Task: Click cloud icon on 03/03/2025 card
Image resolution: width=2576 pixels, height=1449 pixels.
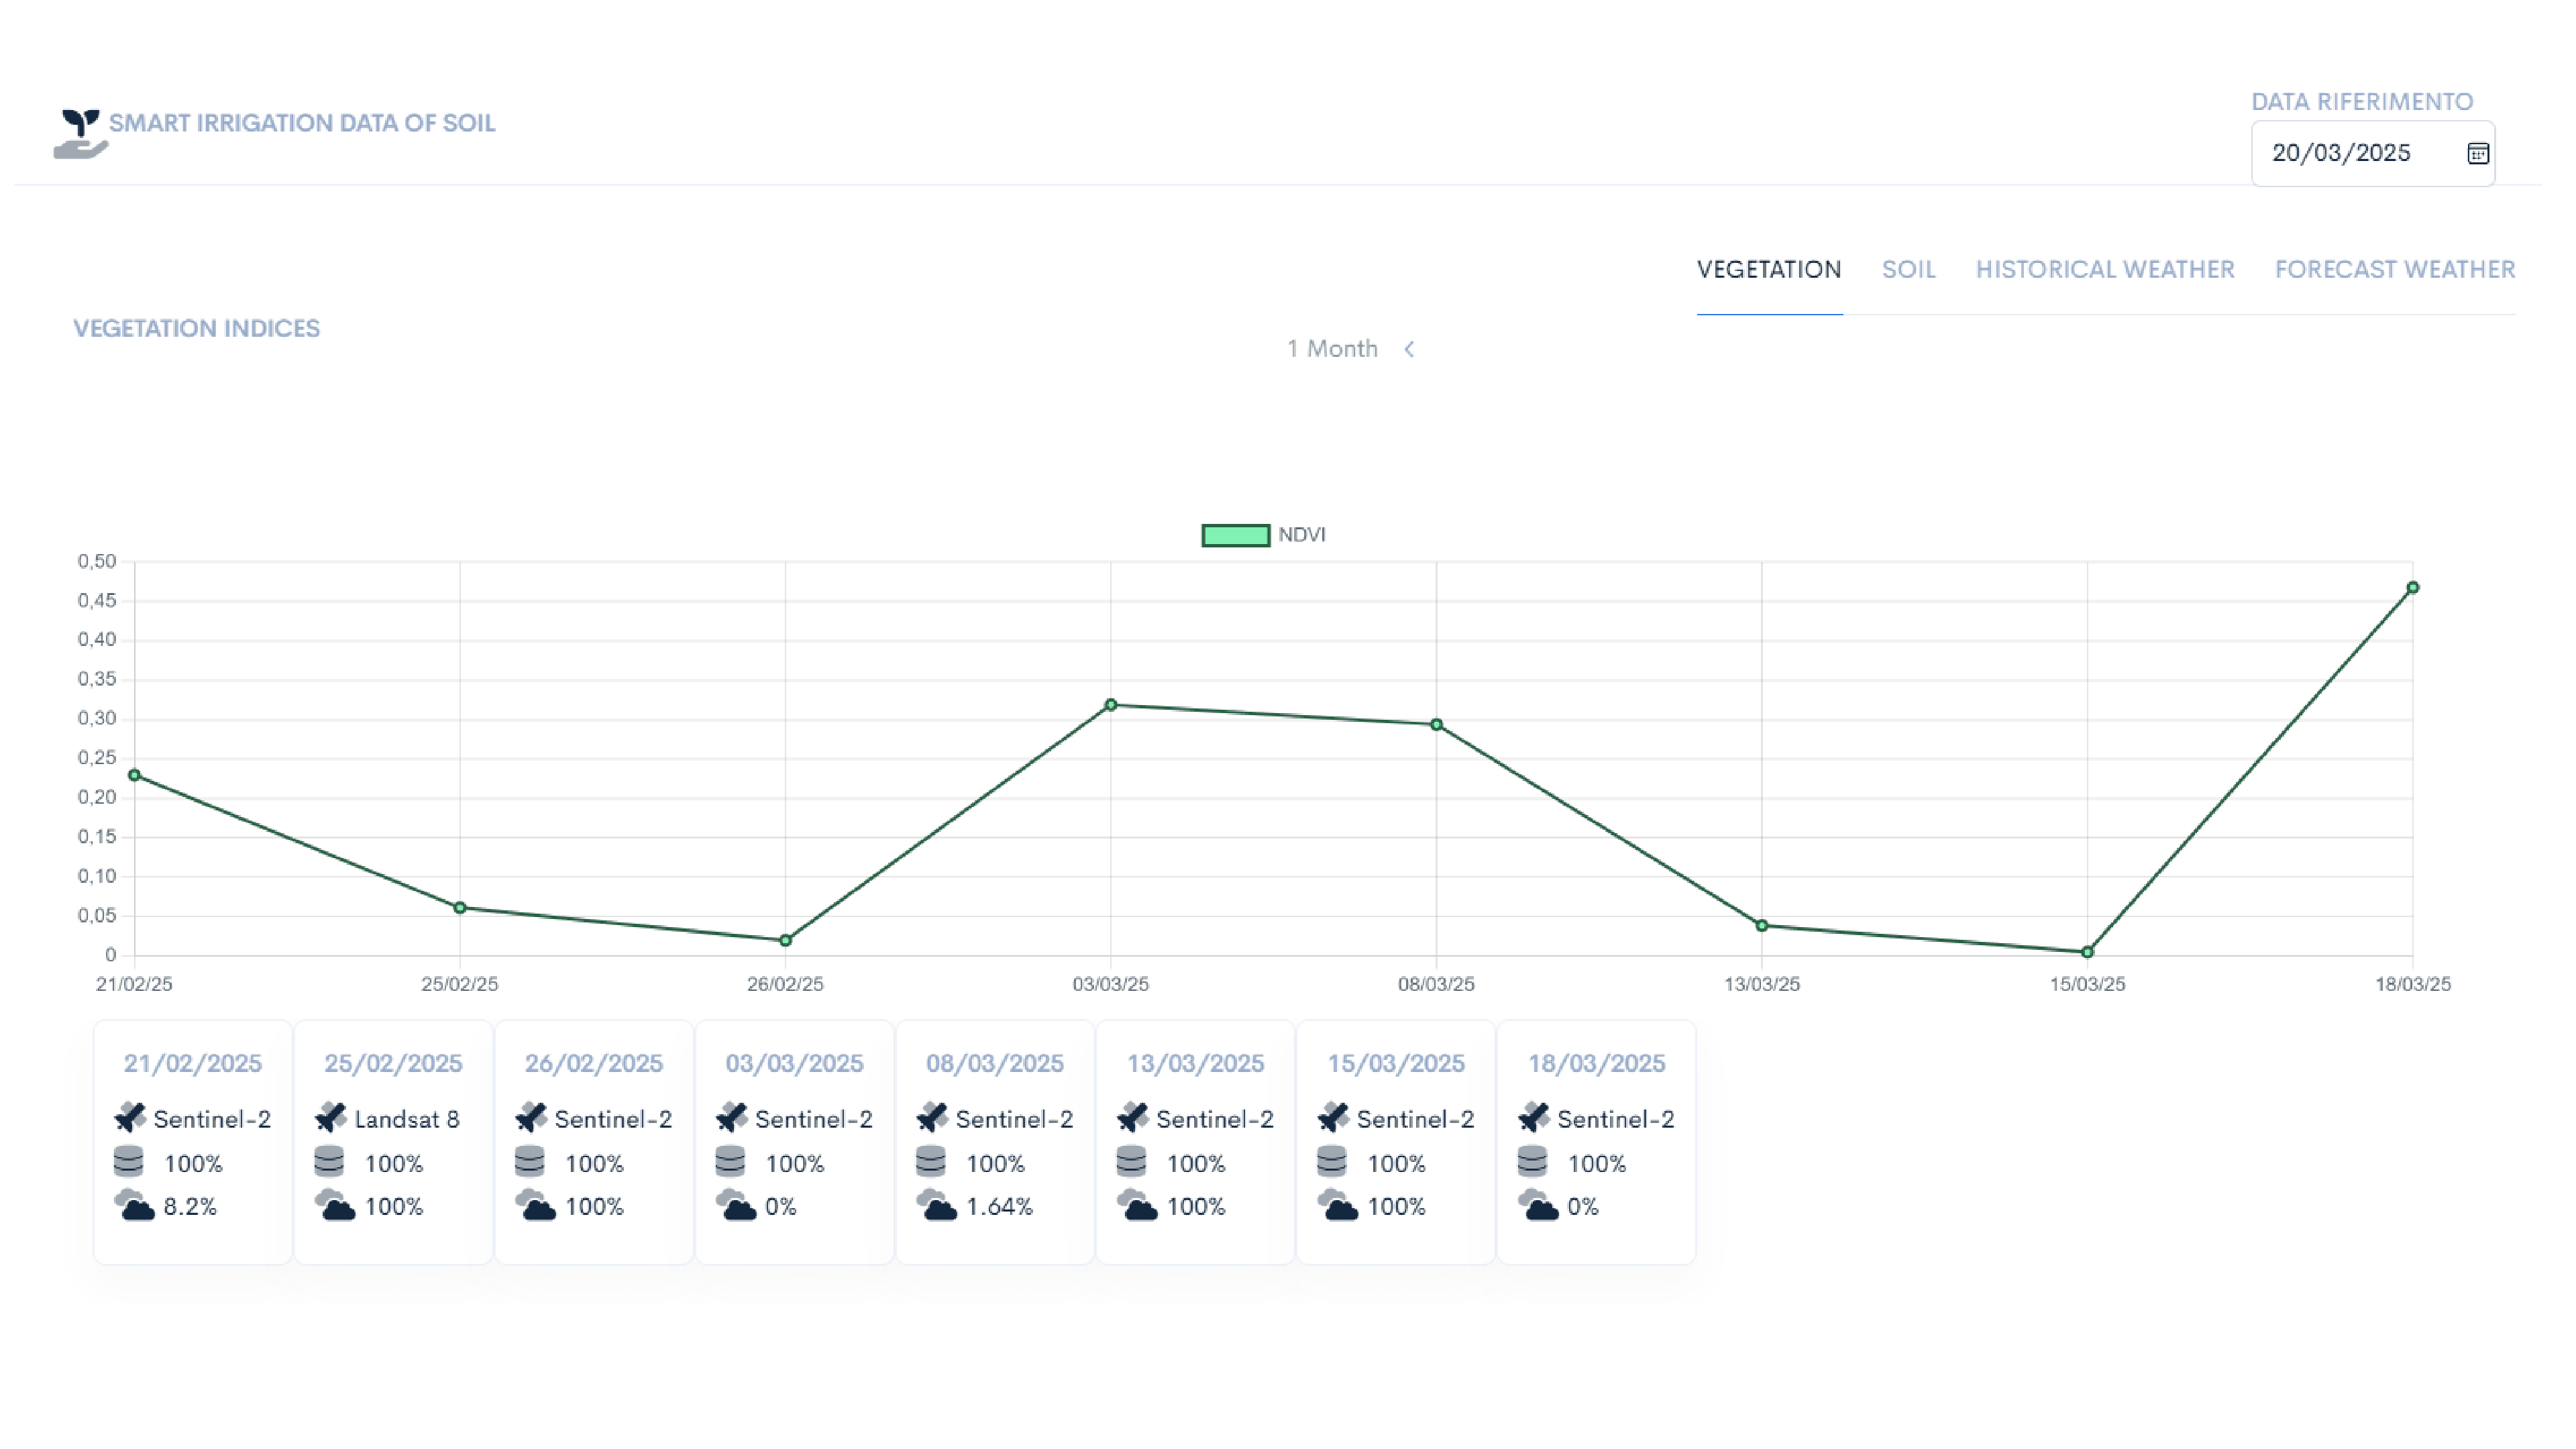Action: point(736,1205)
